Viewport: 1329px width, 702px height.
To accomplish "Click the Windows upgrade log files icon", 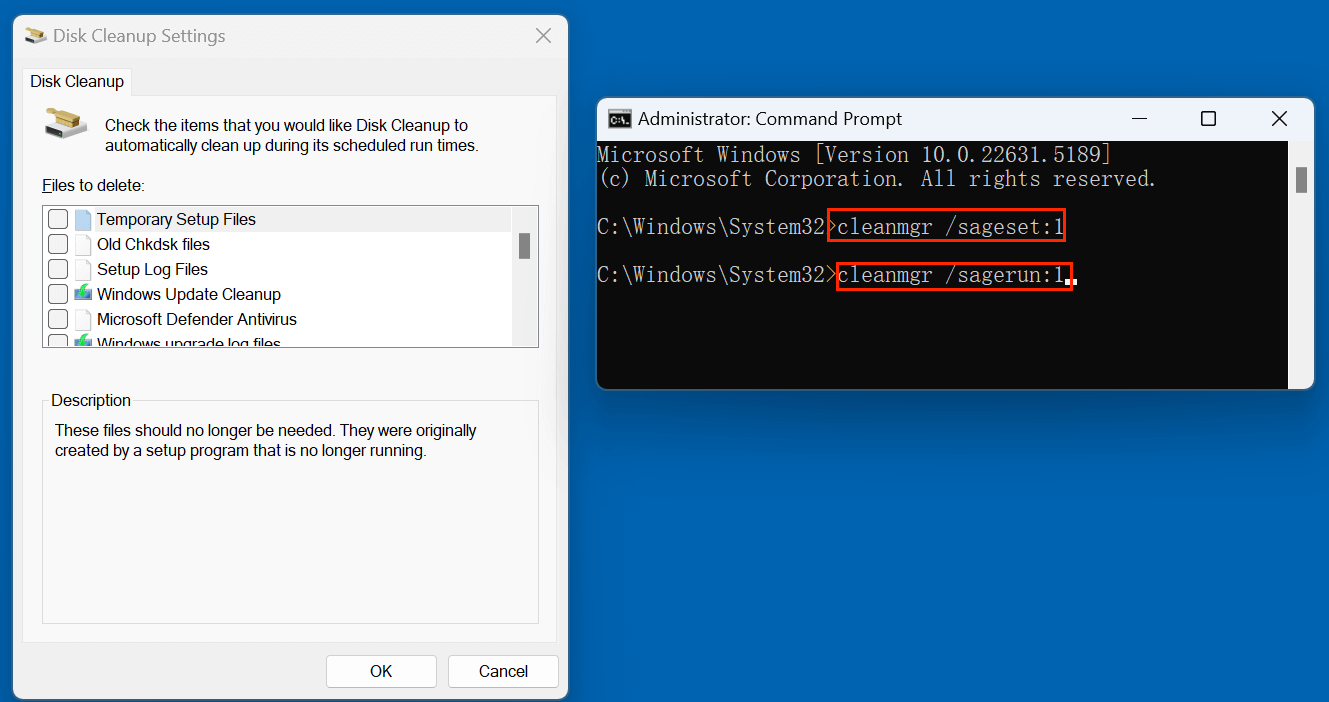I will [84, 340].
